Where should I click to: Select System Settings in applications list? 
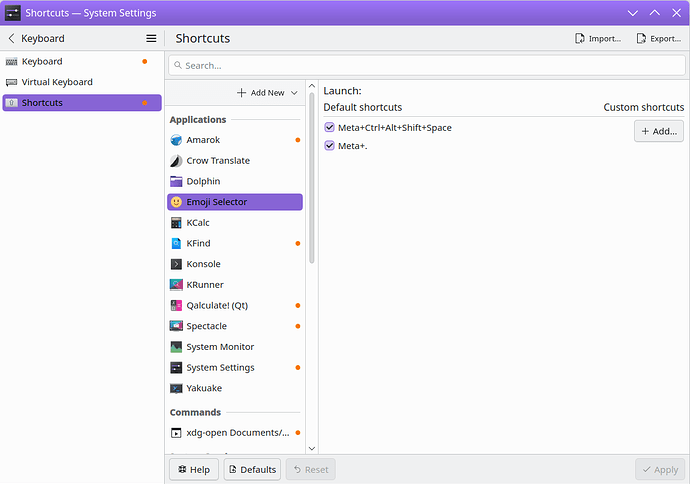235,367
